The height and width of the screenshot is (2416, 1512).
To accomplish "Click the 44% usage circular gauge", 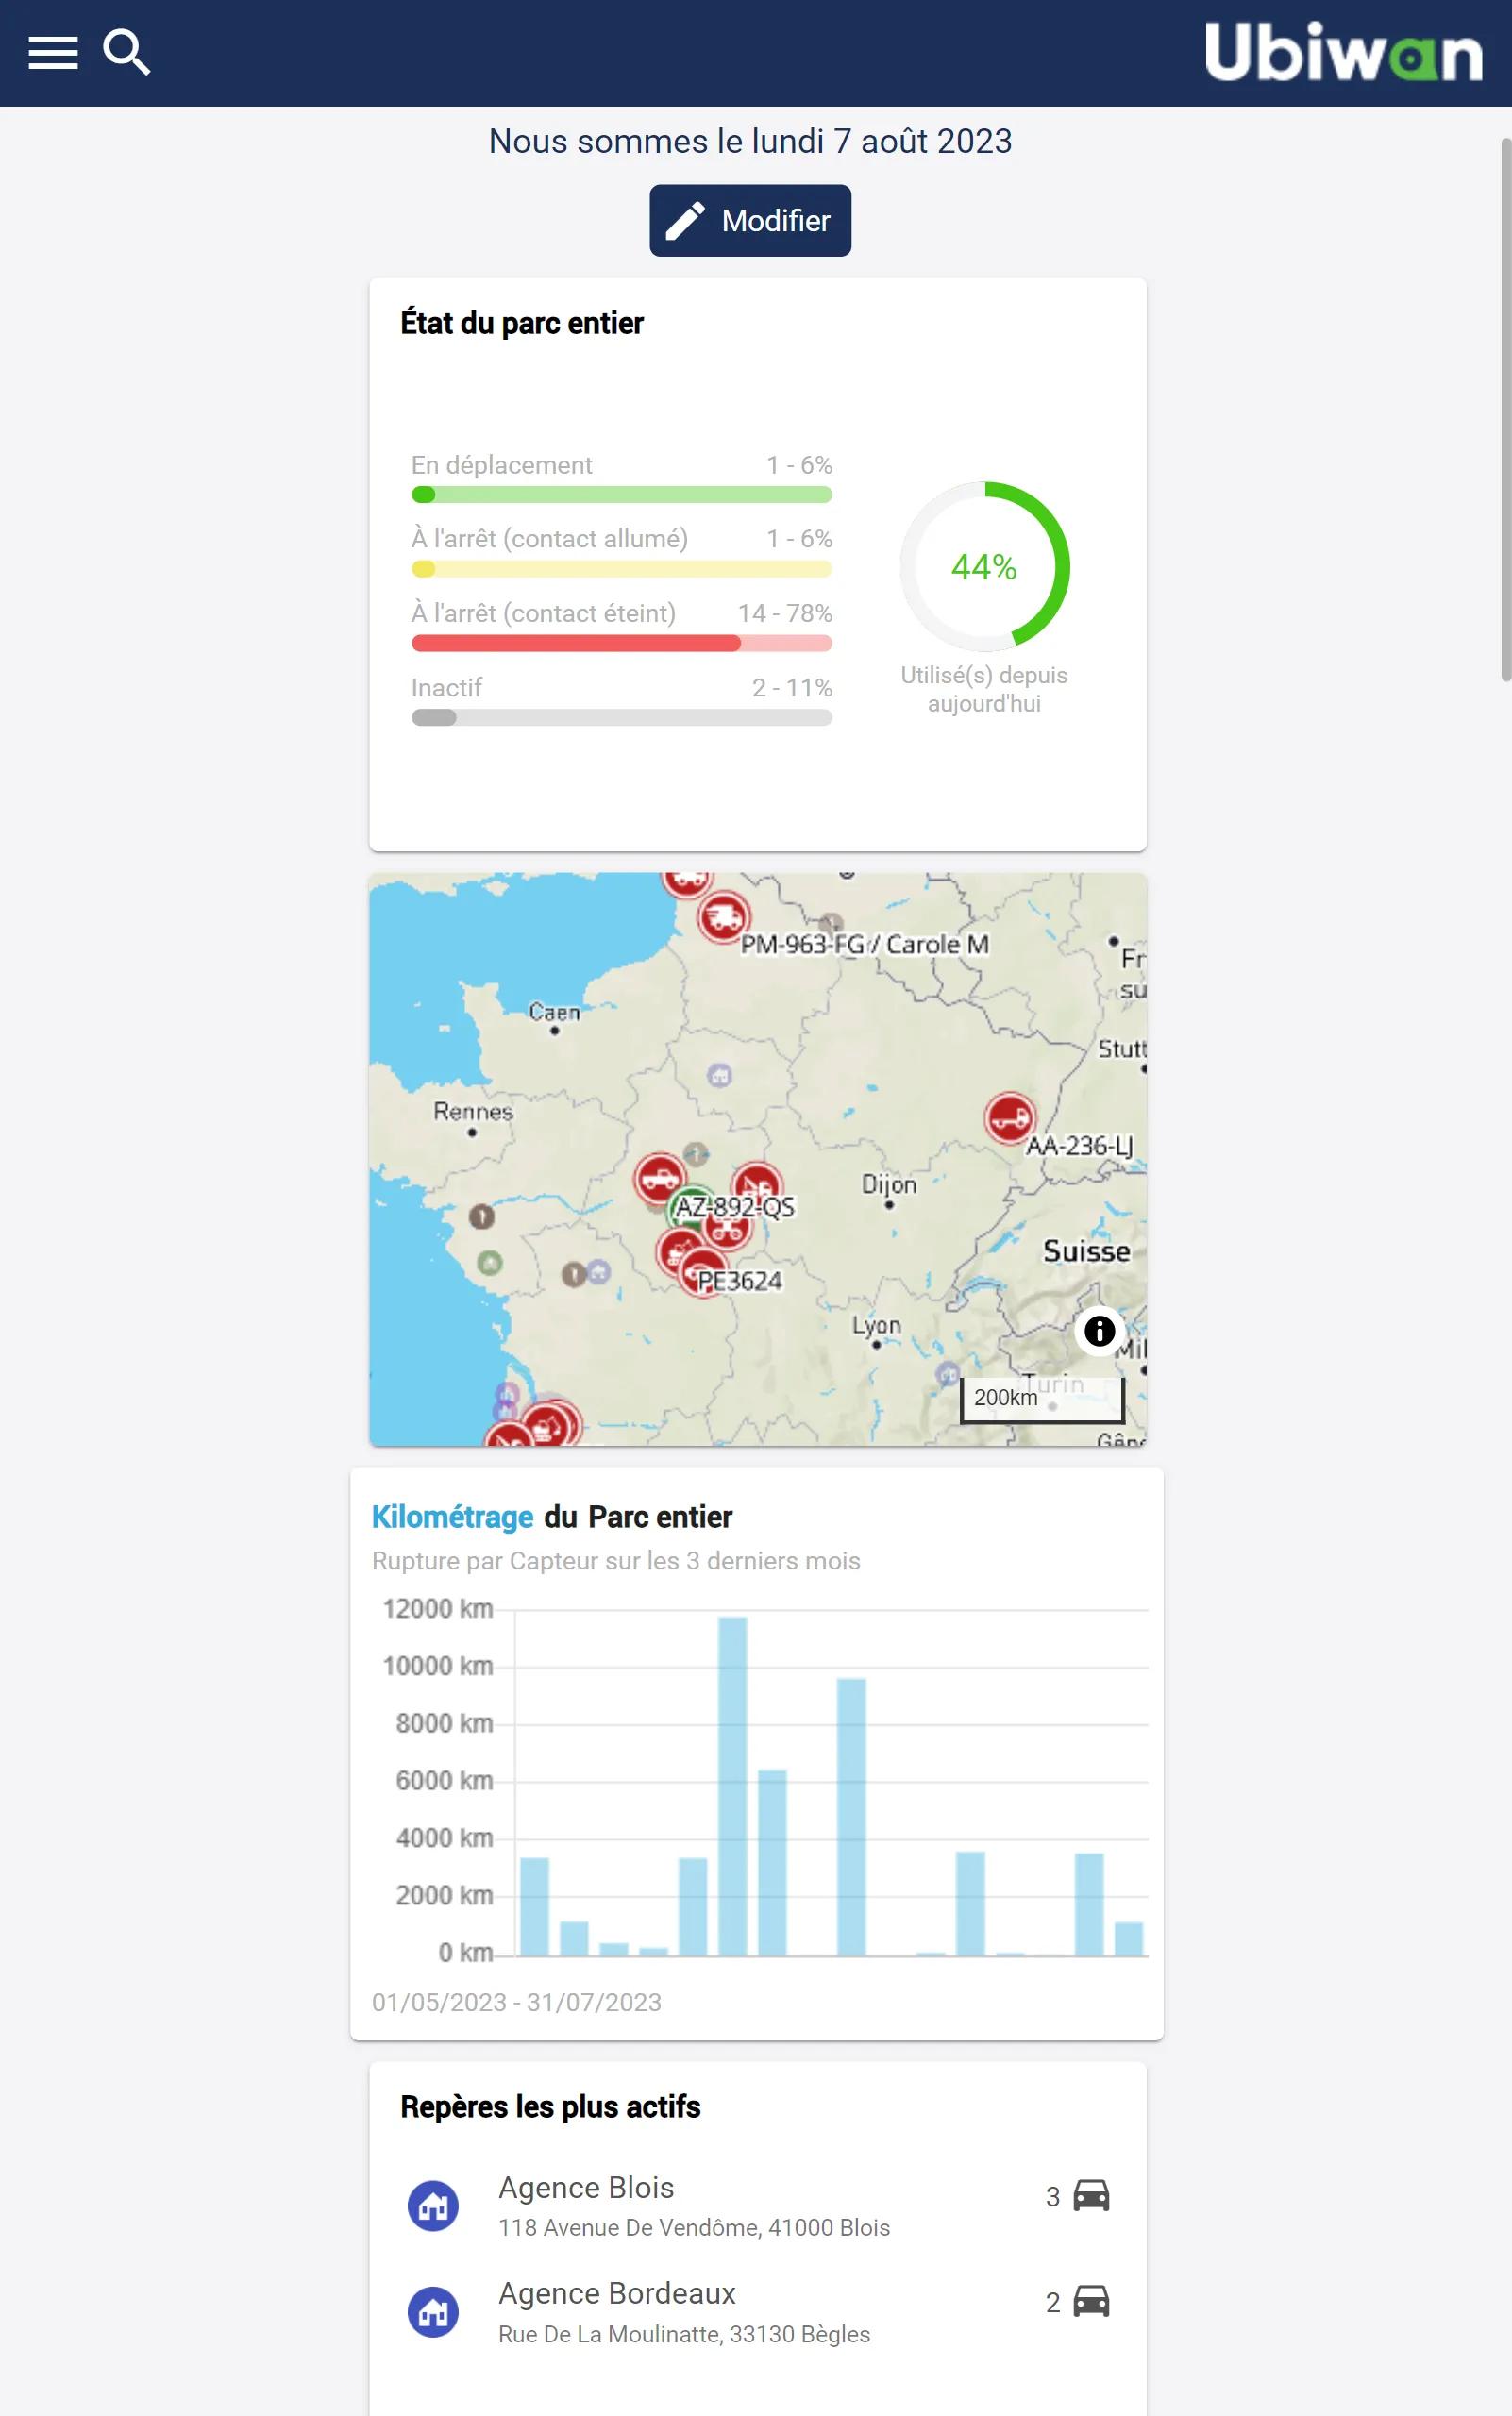I will [x=984, y=567].
